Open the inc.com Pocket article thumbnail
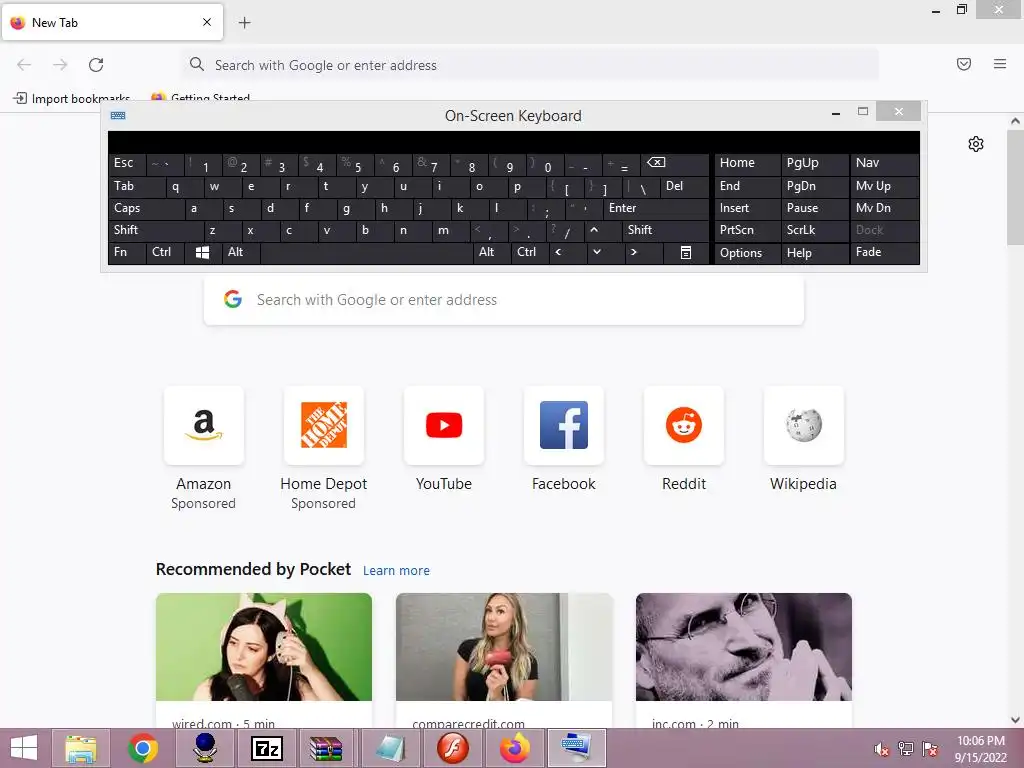 pos(744,647)
